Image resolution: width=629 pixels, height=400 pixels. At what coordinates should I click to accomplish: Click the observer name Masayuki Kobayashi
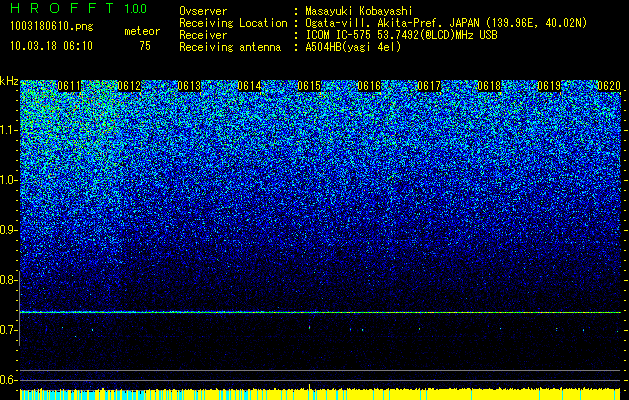(x=359, y=11)
